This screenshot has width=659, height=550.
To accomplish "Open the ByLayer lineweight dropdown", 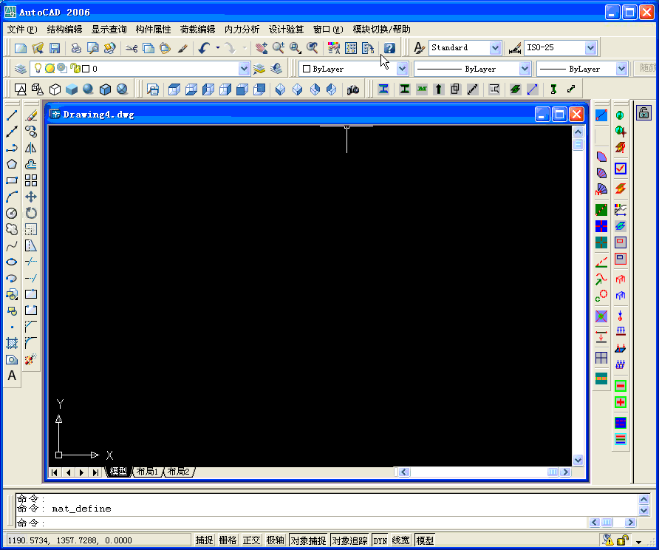I will (622, 68).
